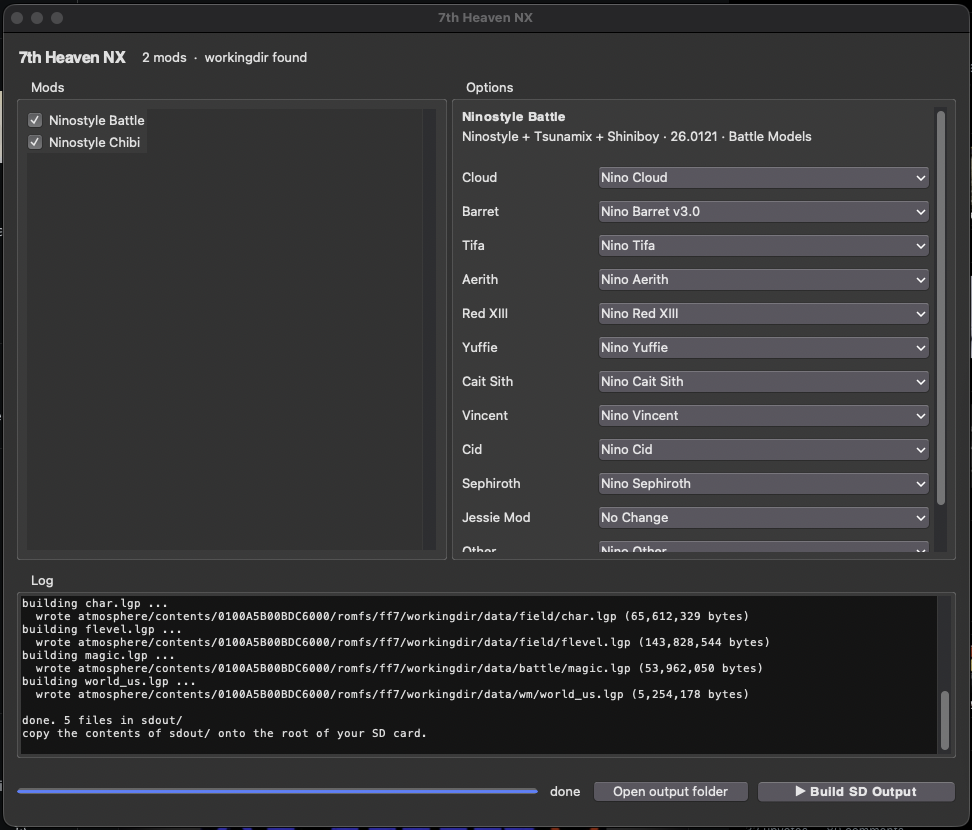Click Open output folder button

point(671,792)
